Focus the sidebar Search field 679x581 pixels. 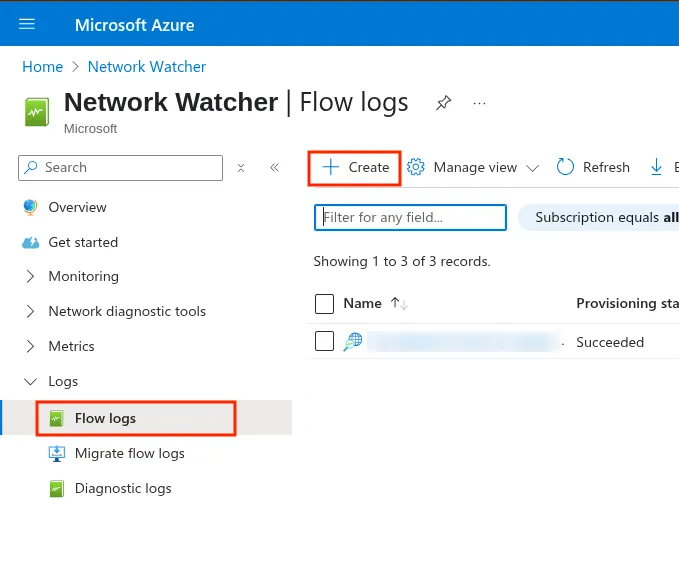click(120, 168)
